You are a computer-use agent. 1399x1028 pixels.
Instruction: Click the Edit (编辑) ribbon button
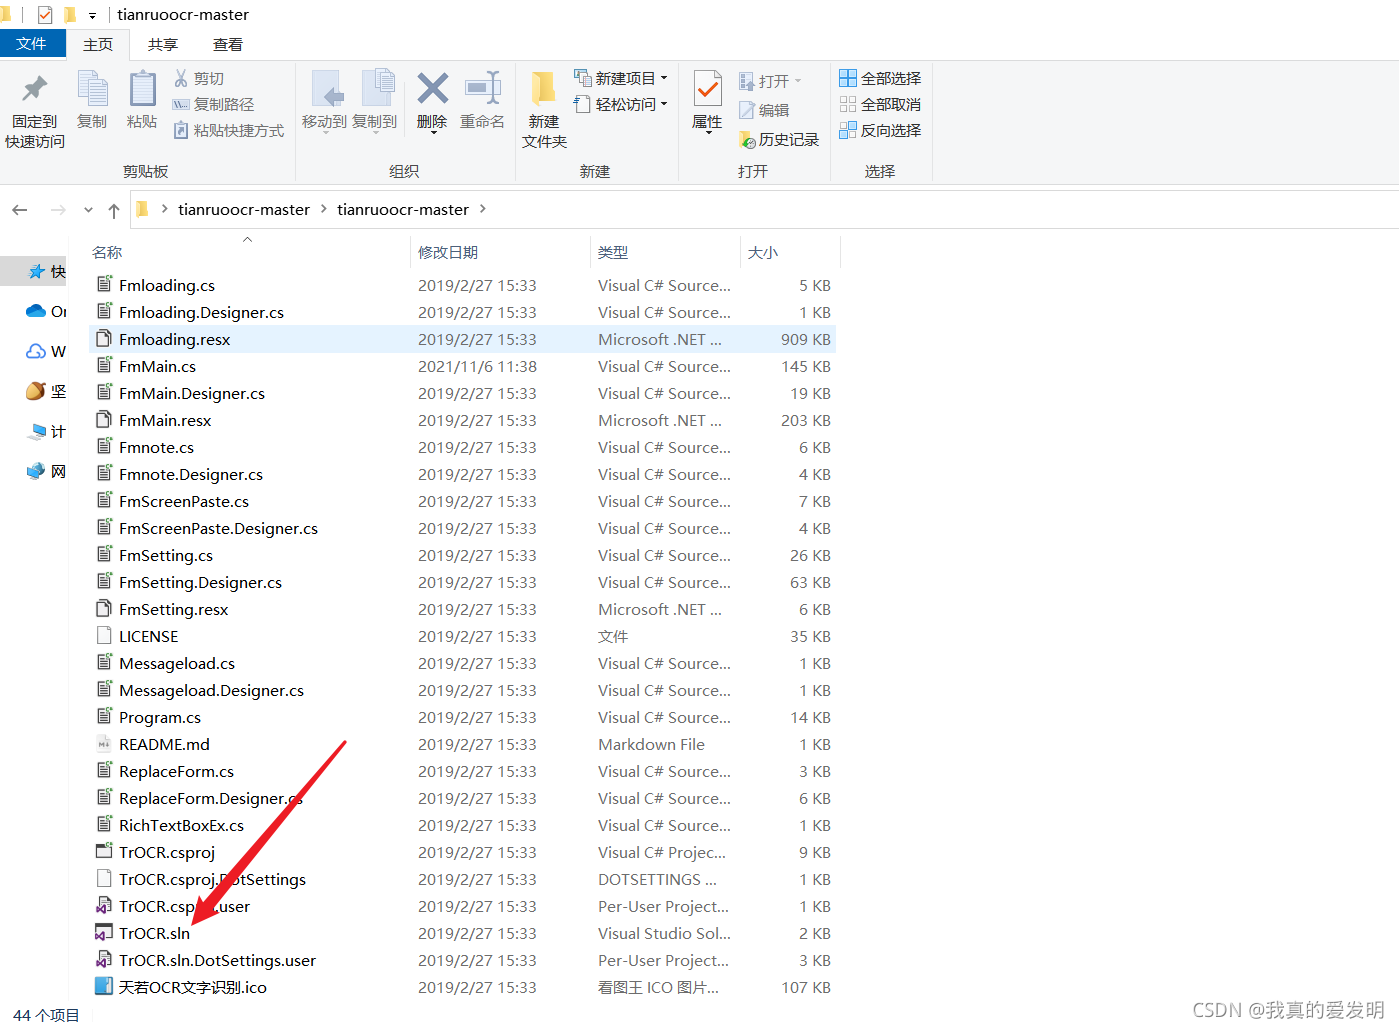point(764,110)
